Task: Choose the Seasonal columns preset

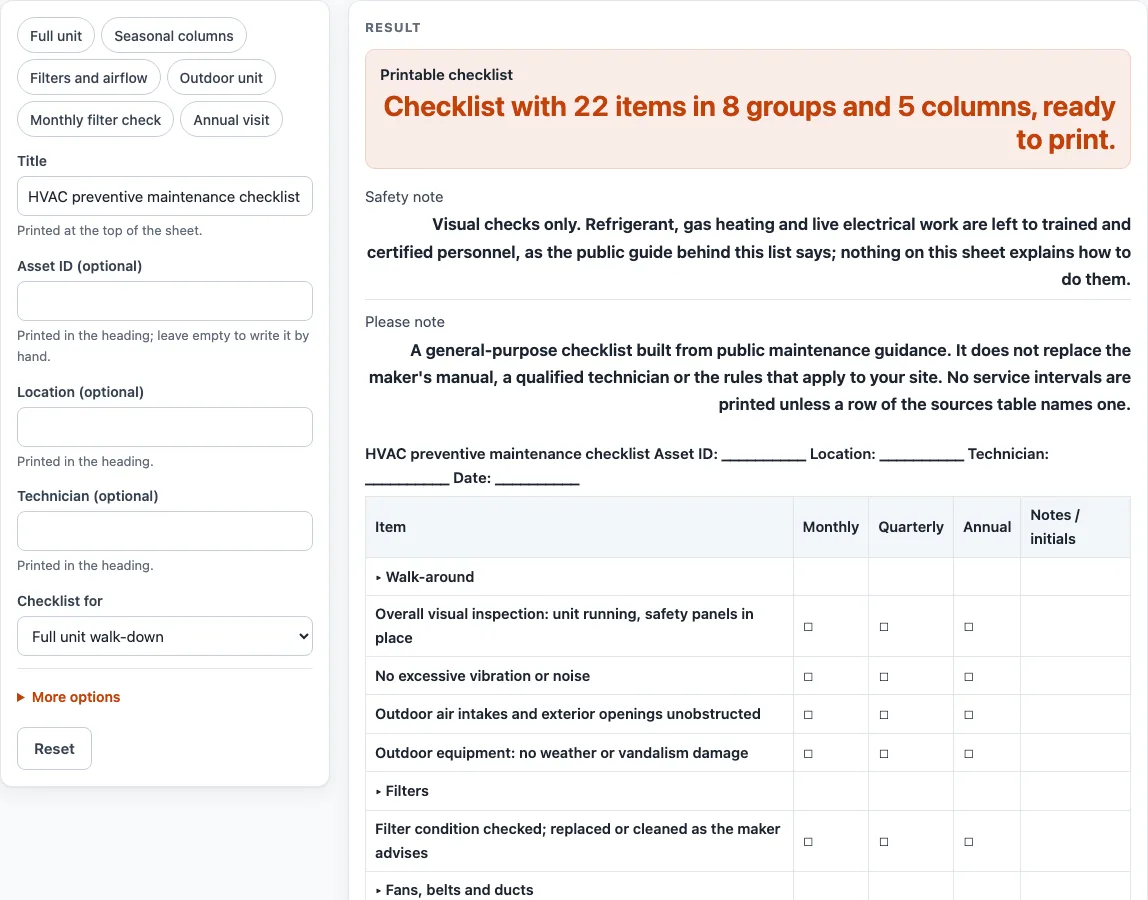Action: pyautogui.click(x=174, y=36)
